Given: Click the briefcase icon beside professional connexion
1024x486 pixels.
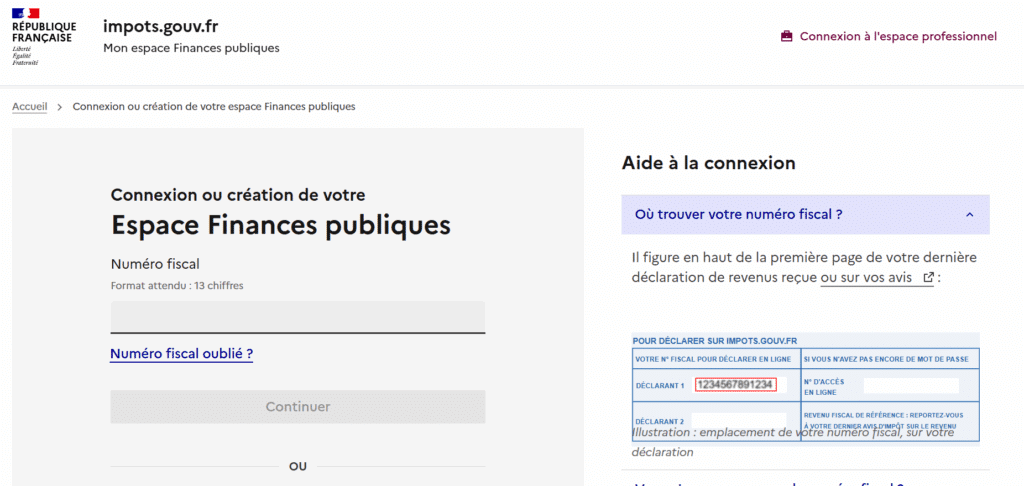Looking at the screenshot, I should (x=786, y=37).
